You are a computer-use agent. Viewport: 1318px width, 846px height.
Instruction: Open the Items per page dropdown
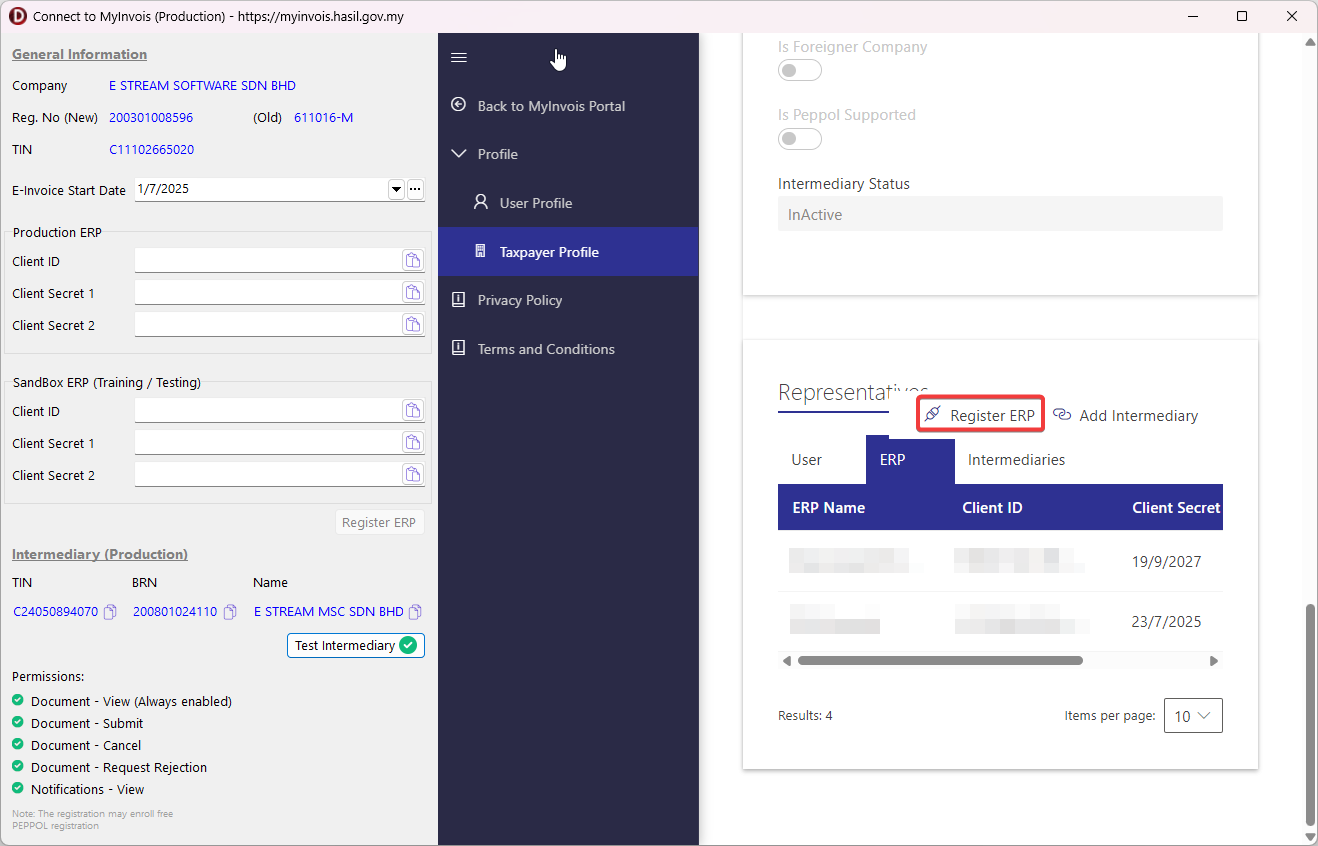pyautogui.click(x=1193, y=716)
